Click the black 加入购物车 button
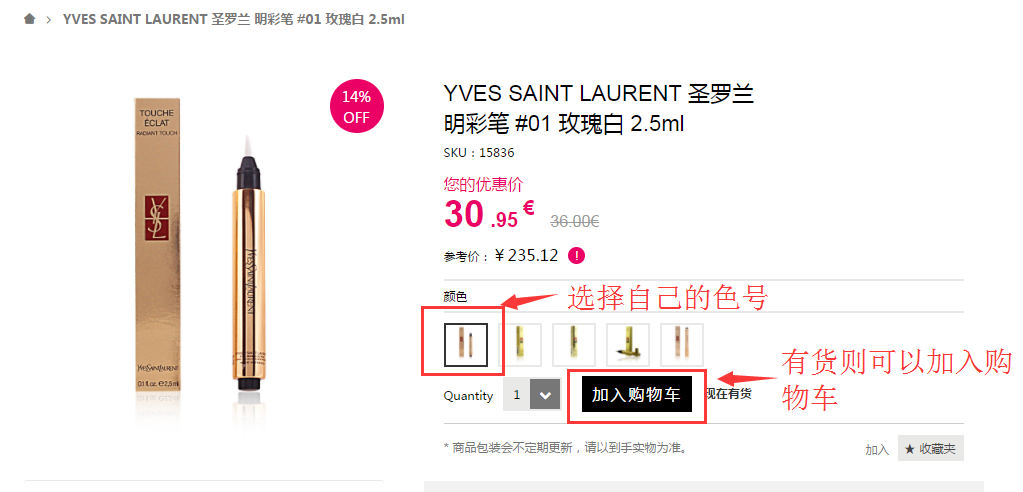The width and height of the screenshot is (1023, 492). (x=636, y=394)
